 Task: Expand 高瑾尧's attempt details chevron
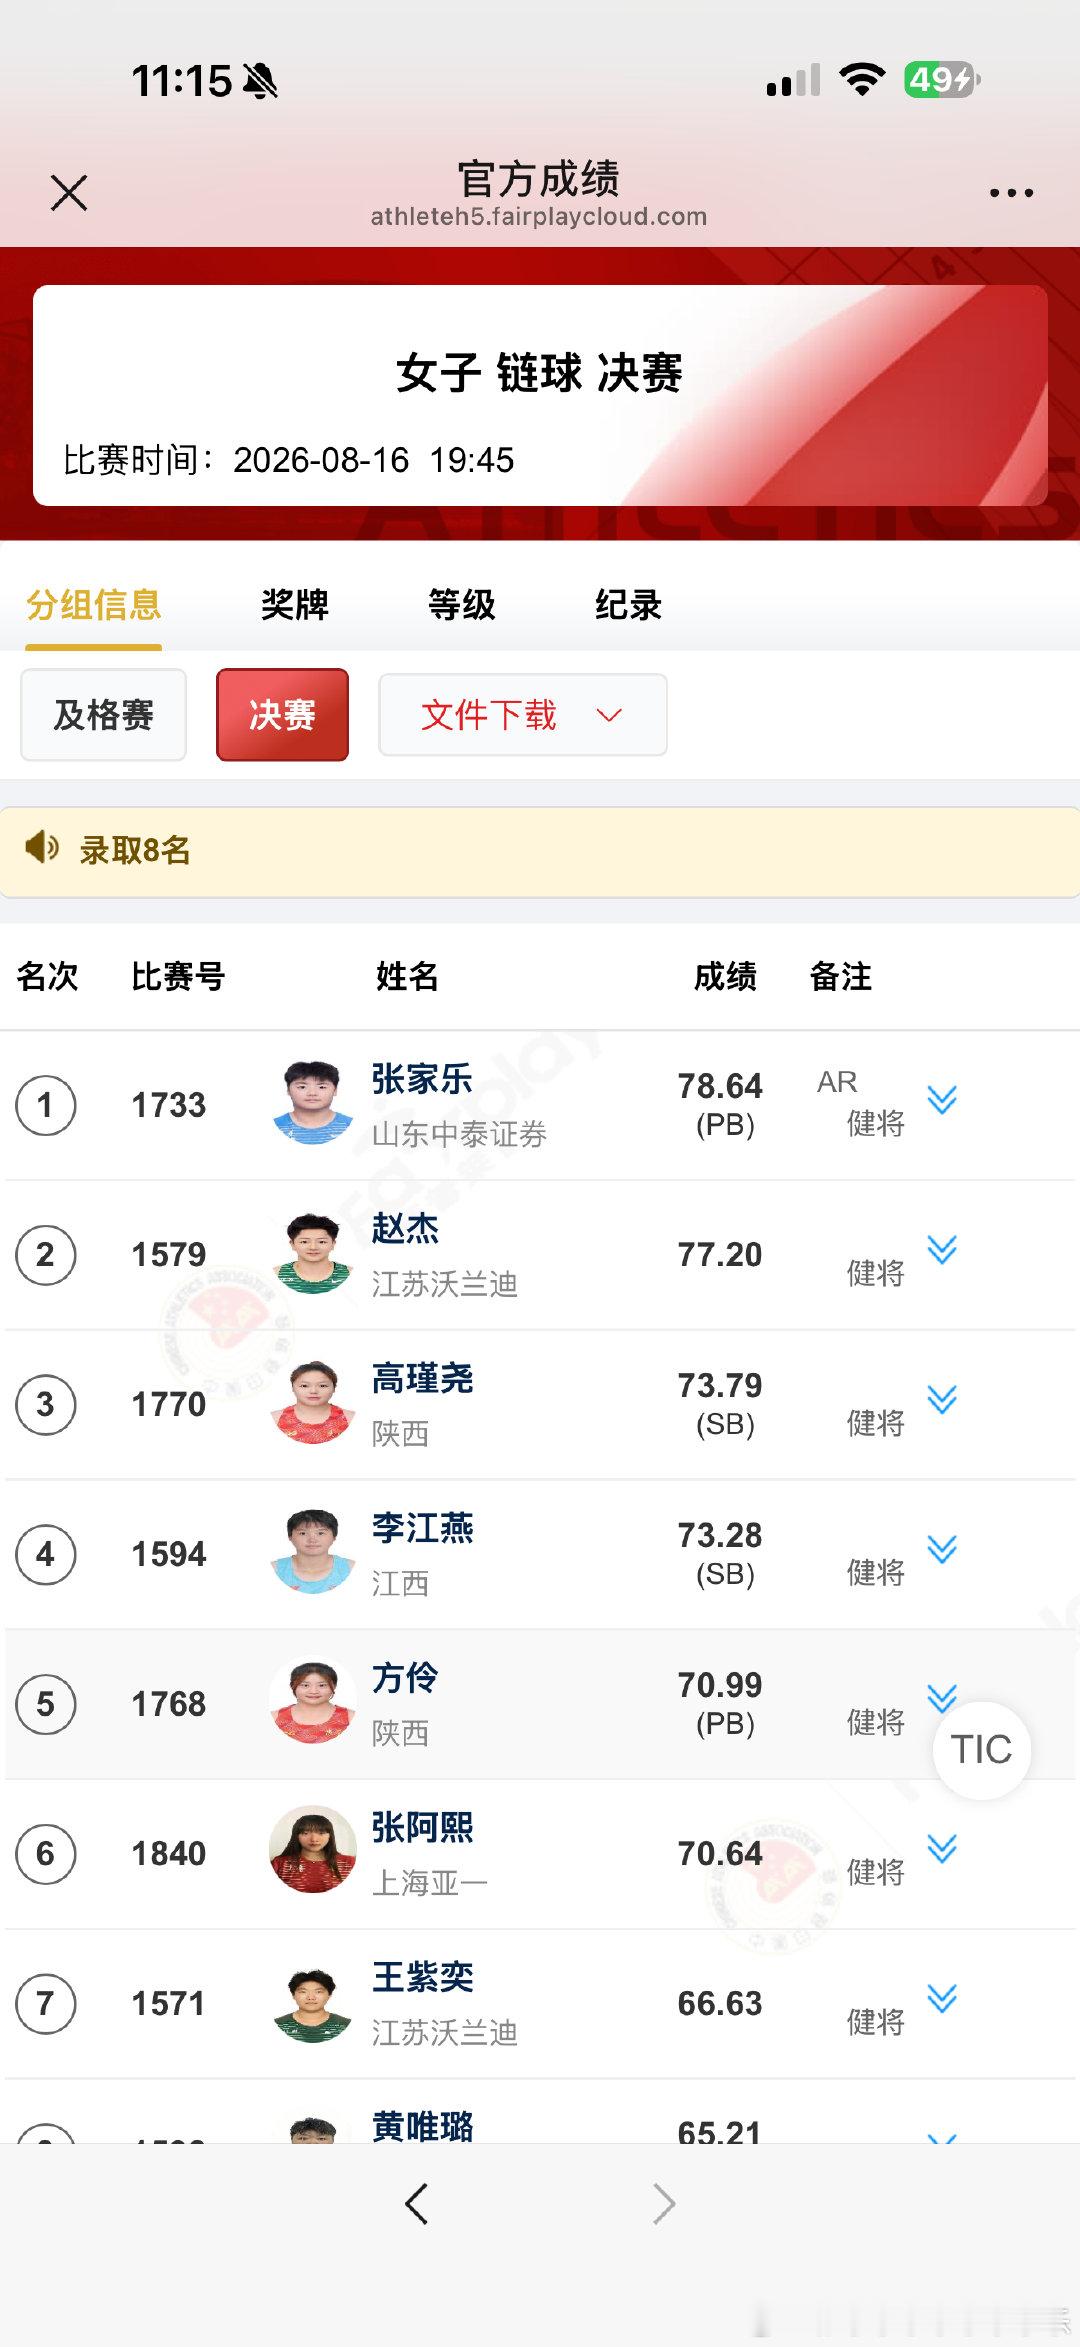(942, 1400)
